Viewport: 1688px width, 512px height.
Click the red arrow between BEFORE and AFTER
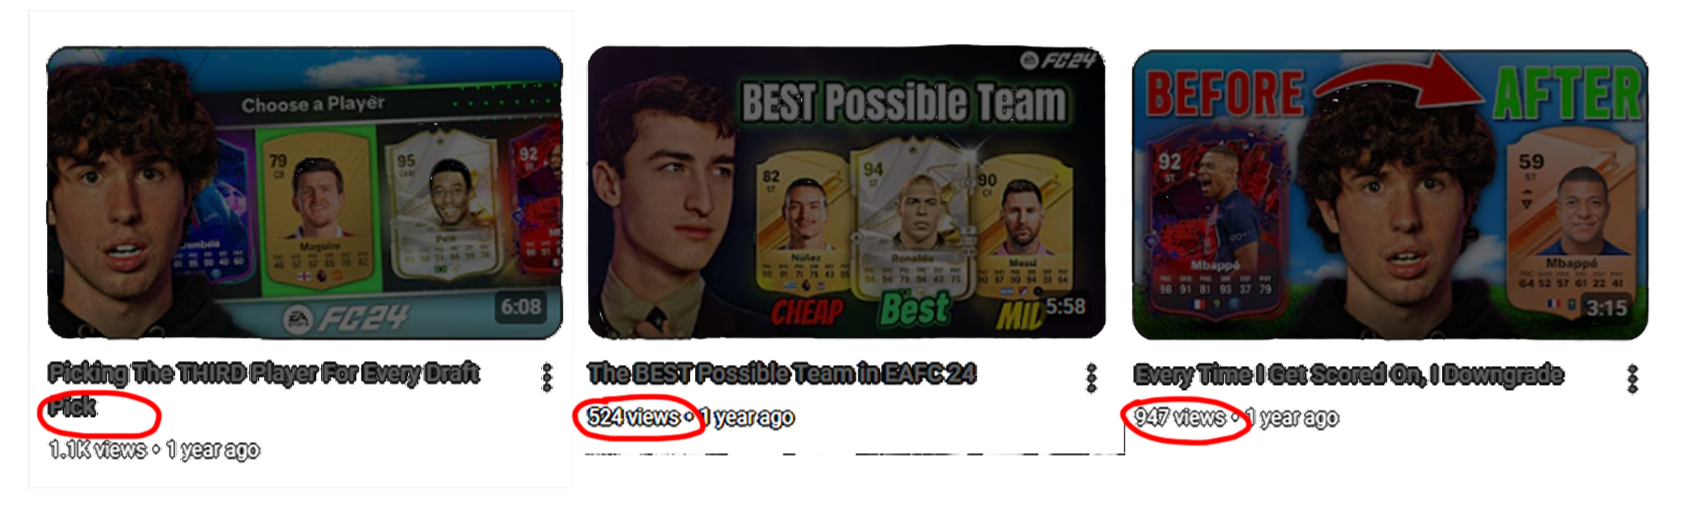coord(1400,80)
